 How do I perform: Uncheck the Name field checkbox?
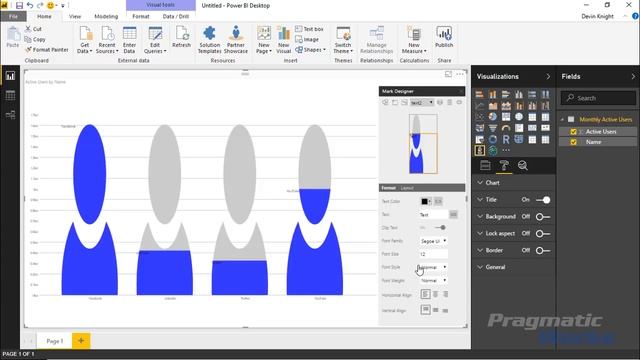(573, 142)
